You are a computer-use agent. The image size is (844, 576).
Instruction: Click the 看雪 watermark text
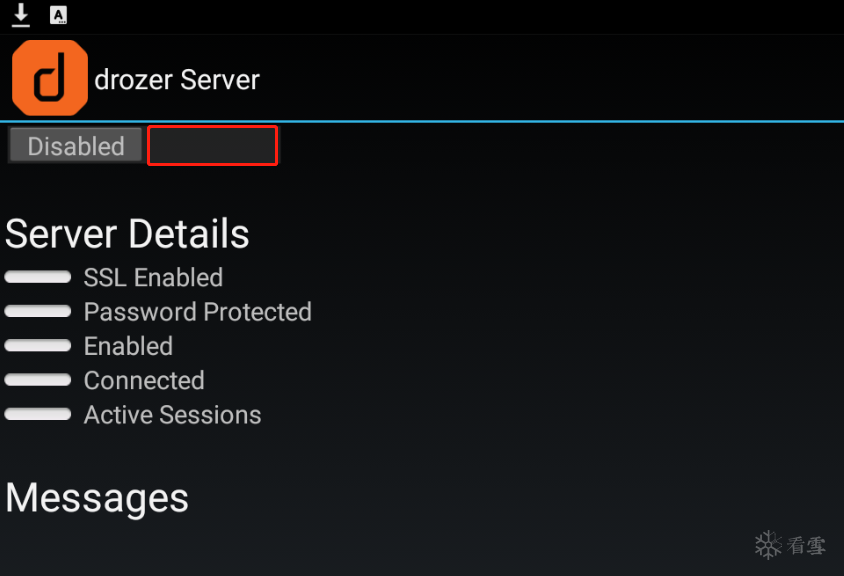click(806, 546)
